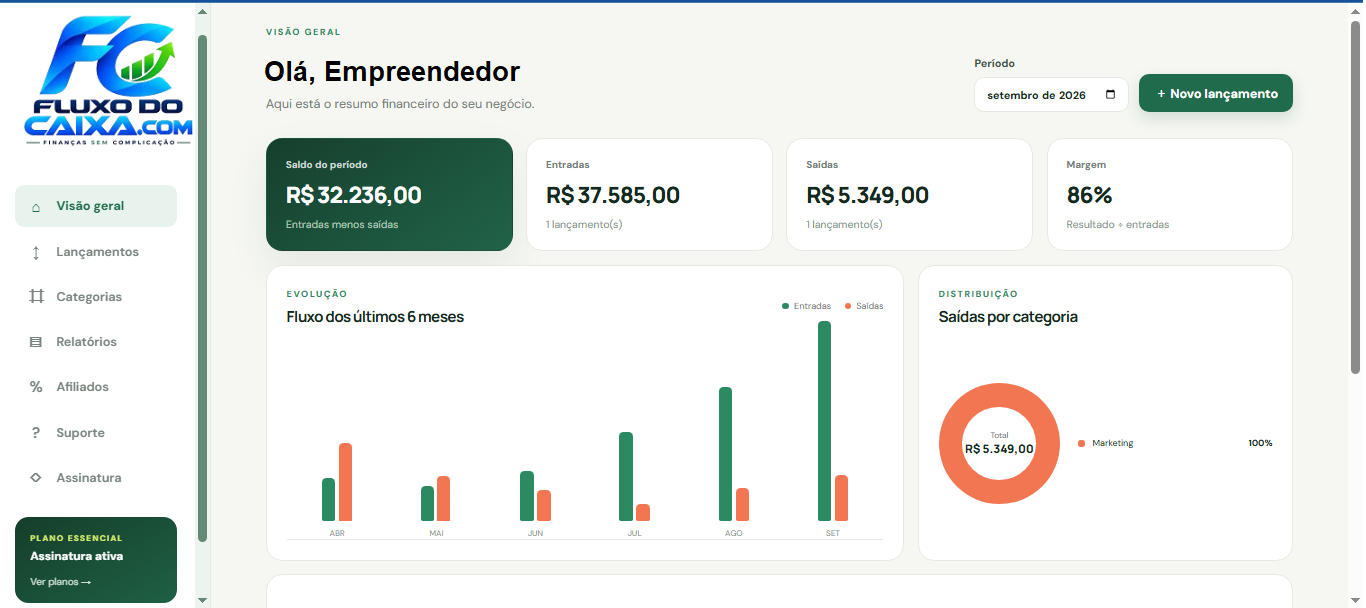Open Relatórios section
The width and height of the screenshot is (1366, 608).
(x=96, y=342)
